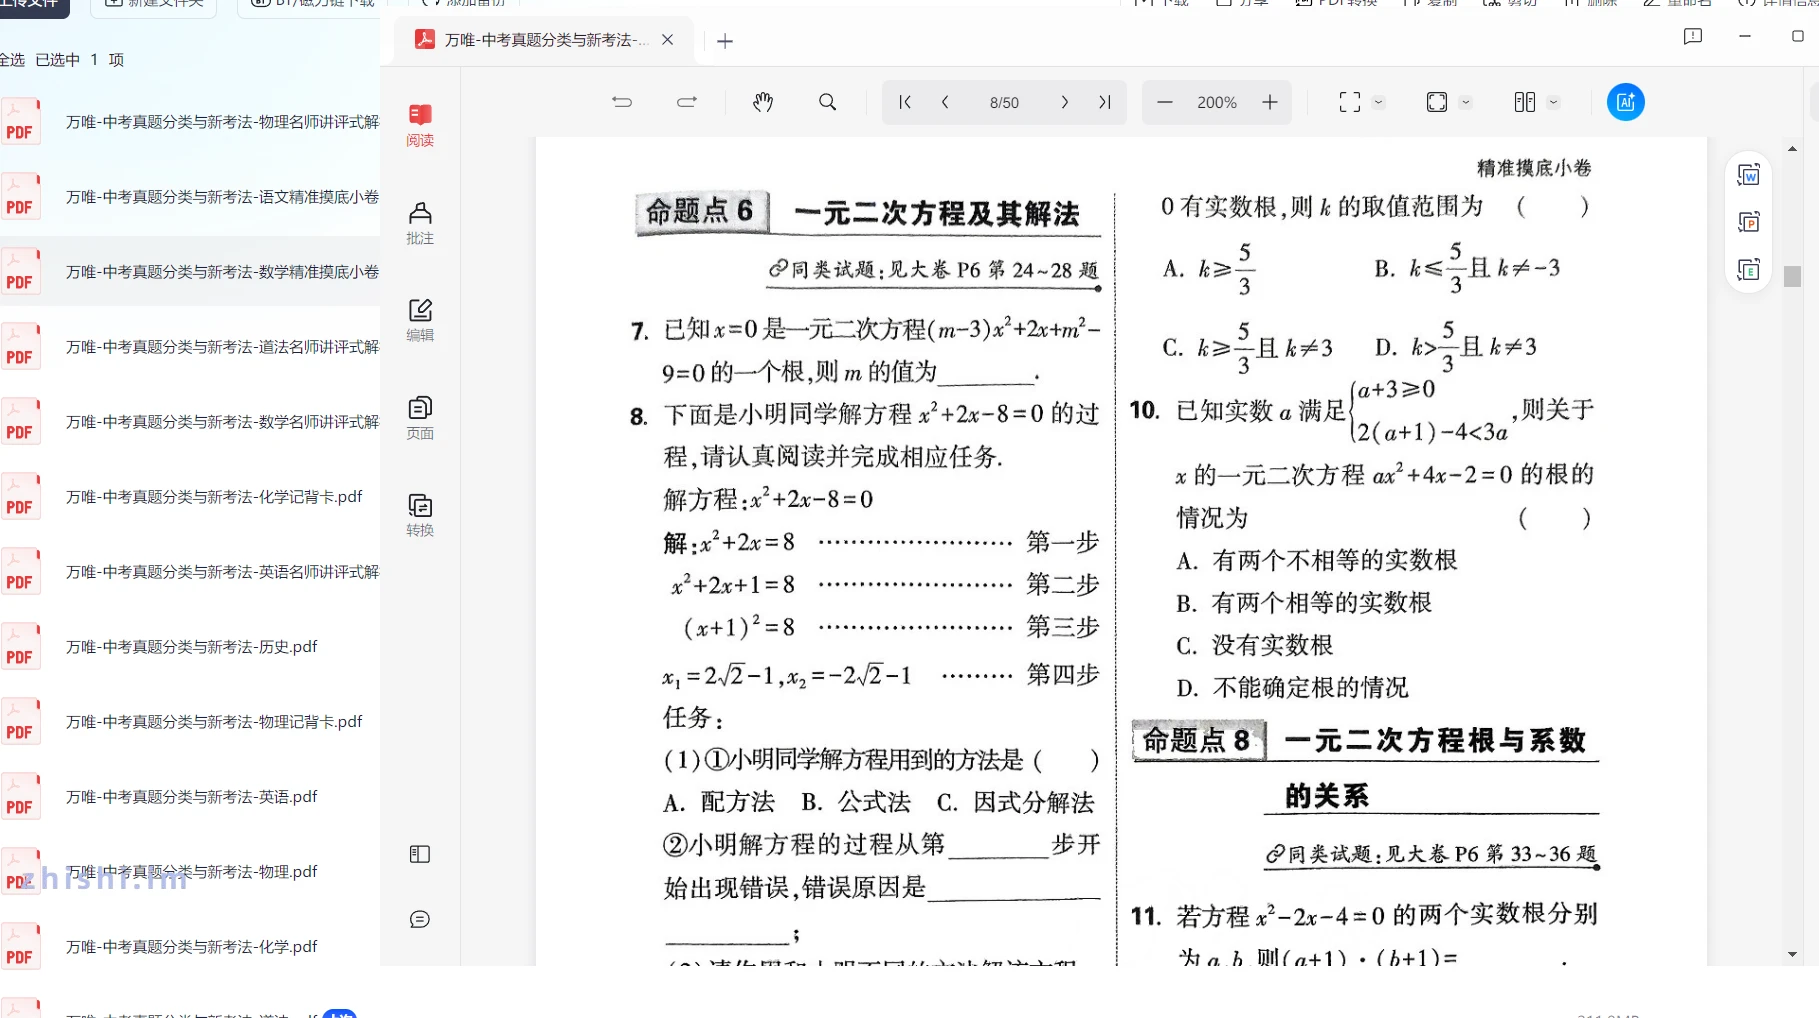Close the open PDF tab
Screen dimensions: 1819x1018
(x=668, y=40)
